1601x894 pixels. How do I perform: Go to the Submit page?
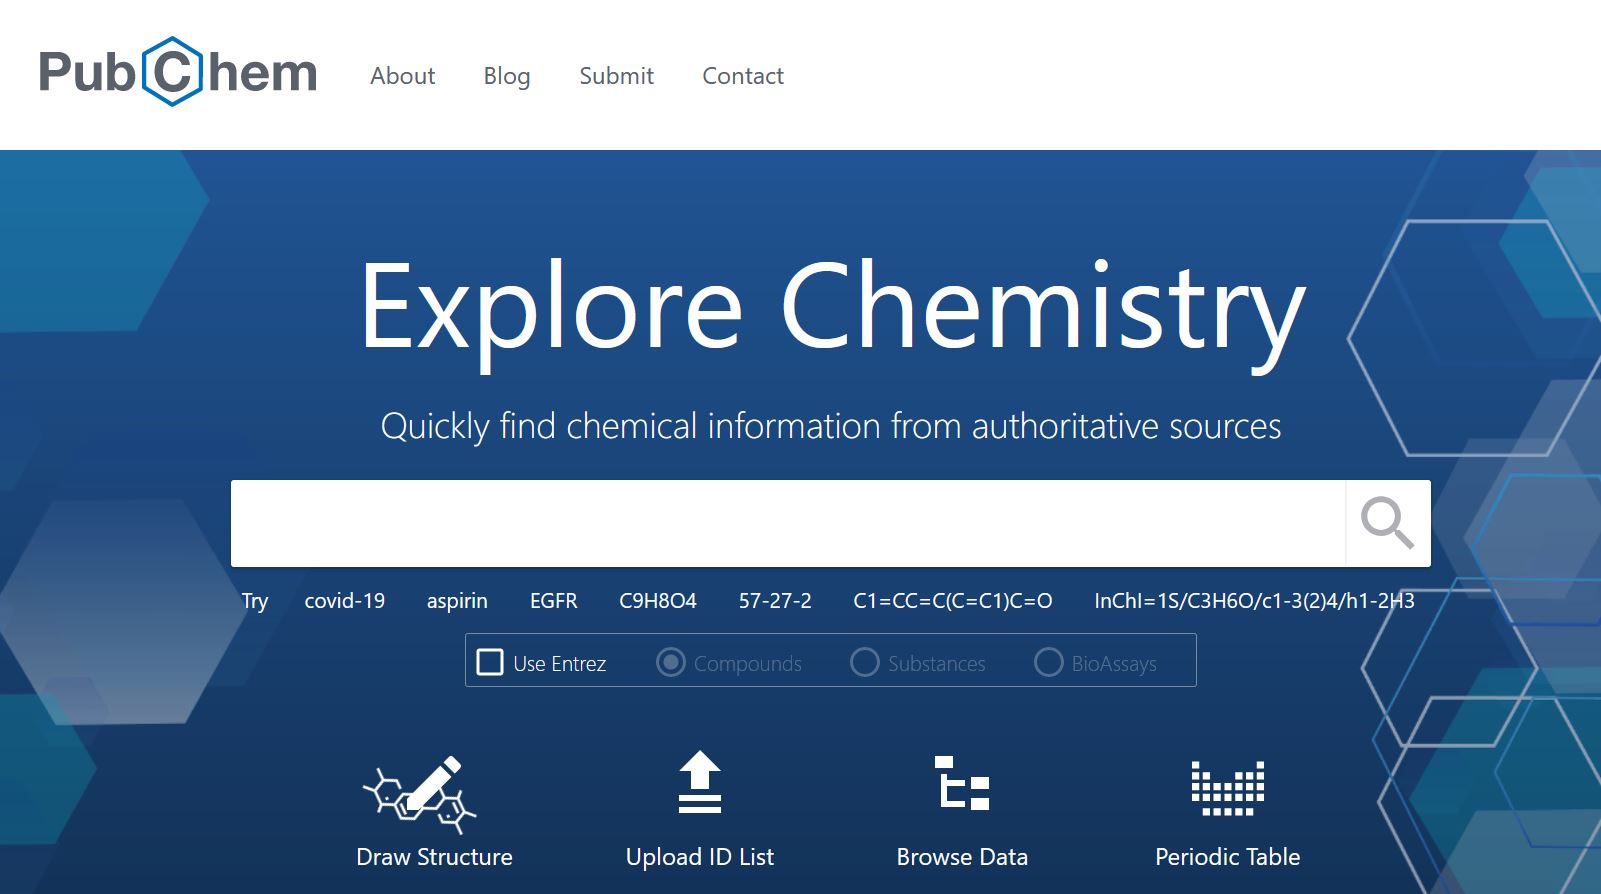click(617, 76)
